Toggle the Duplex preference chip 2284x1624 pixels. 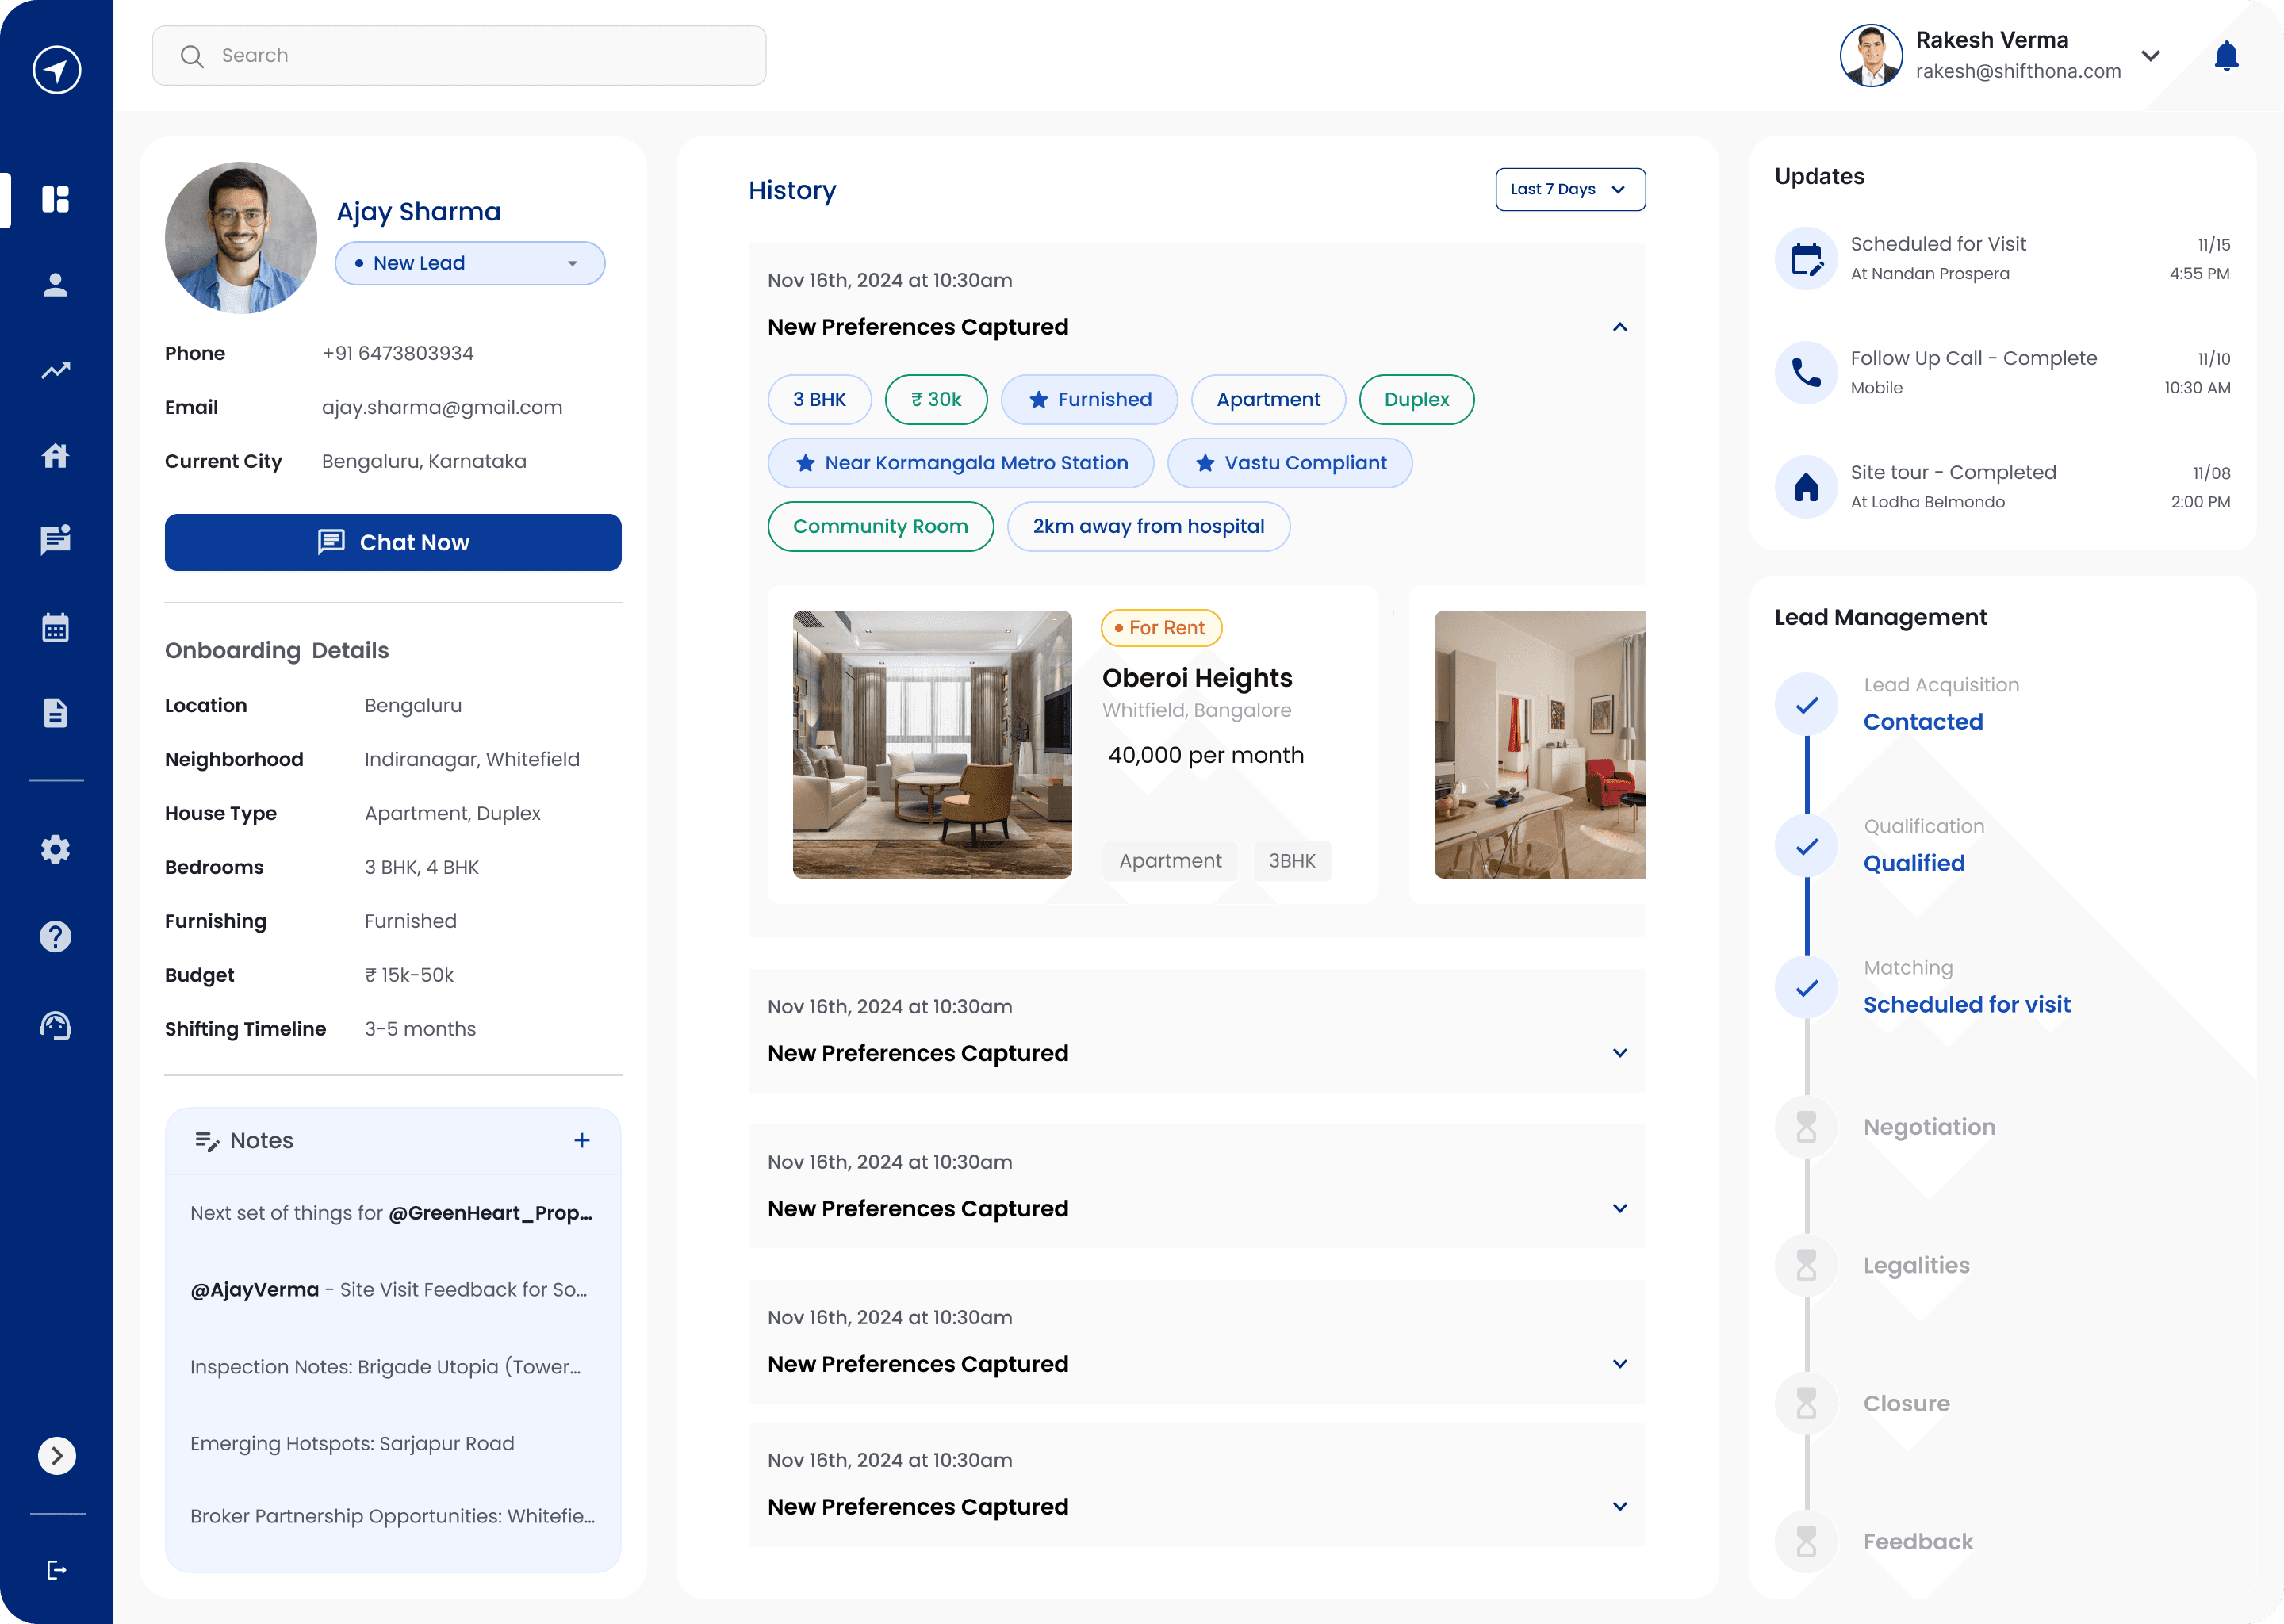click(x=1416, y=400)
